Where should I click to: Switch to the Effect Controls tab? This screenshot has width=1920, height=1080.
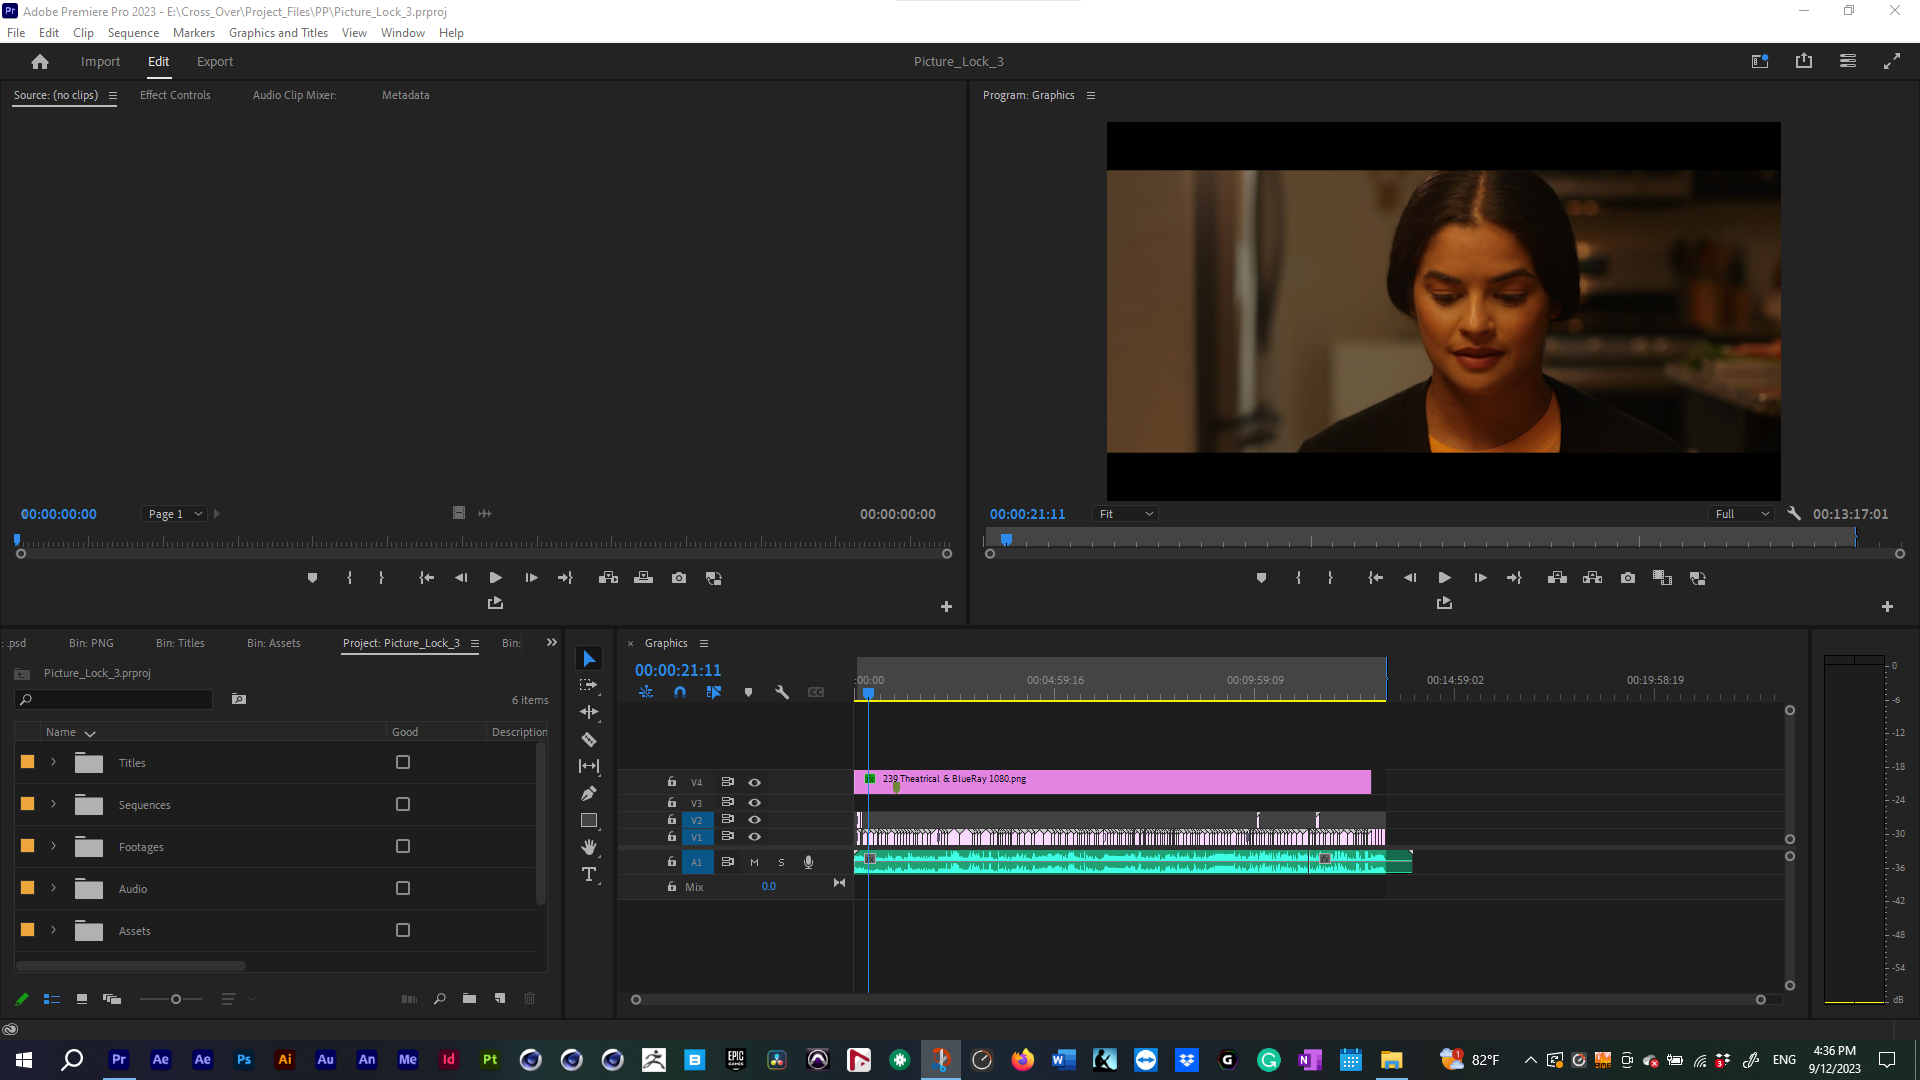(x=175, y=95)
